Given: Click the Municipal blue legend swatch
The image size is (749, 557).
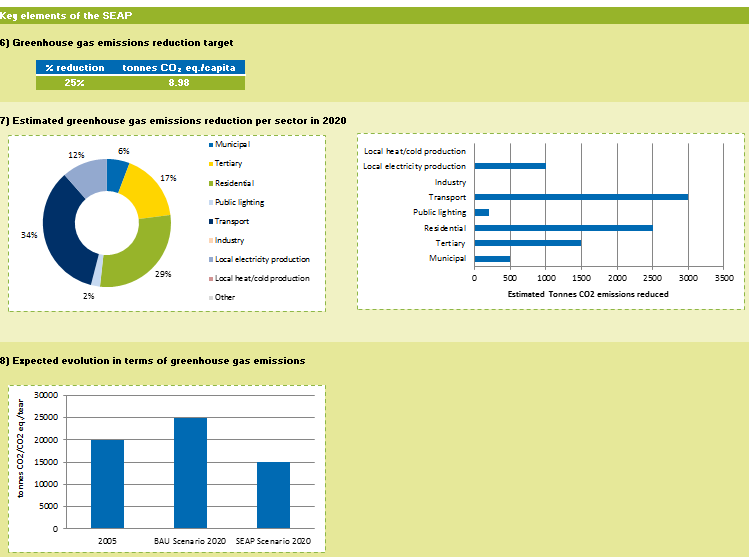Looking at the screenshot, I should point(211,145).
